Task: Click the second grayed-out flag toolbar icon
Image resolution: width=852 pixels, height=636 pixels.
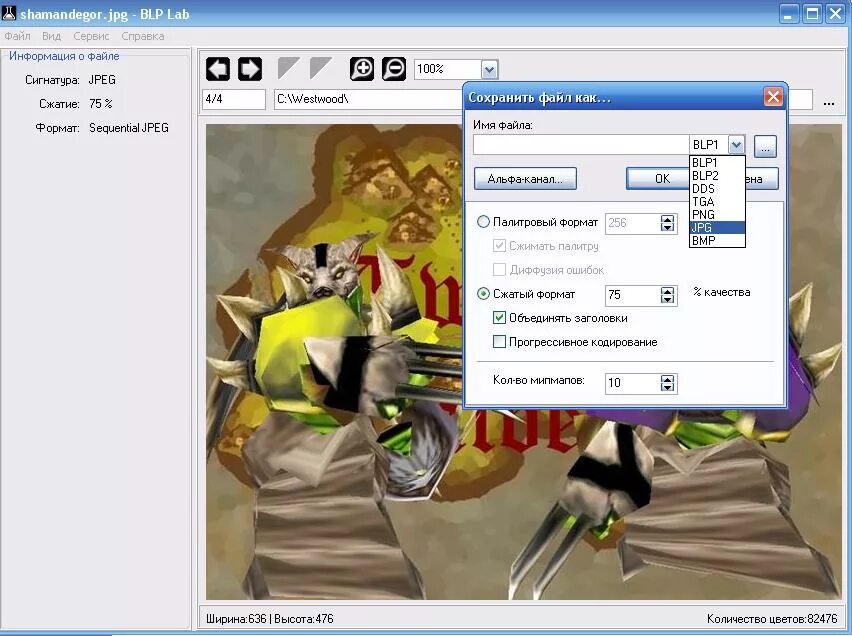Action: tap(320, 68)
